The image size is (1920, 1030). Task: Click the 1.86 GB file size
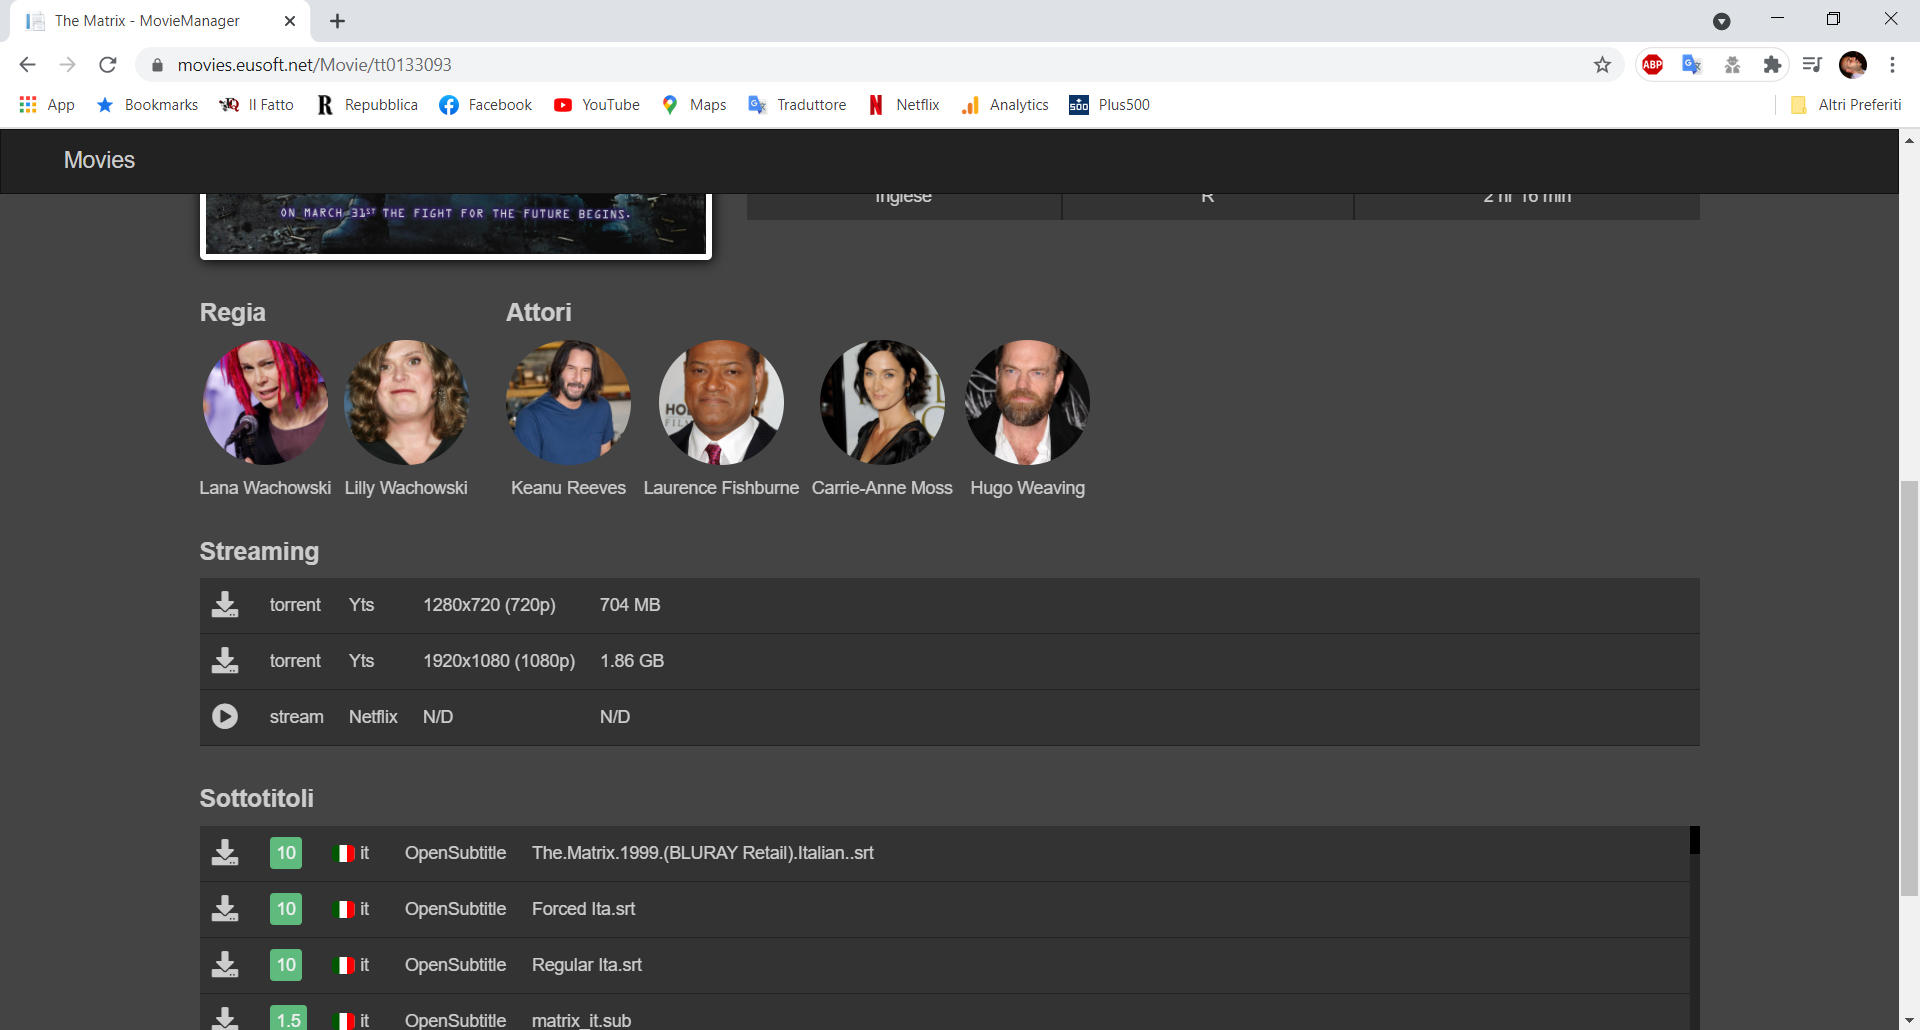click(x=632, y=661)
